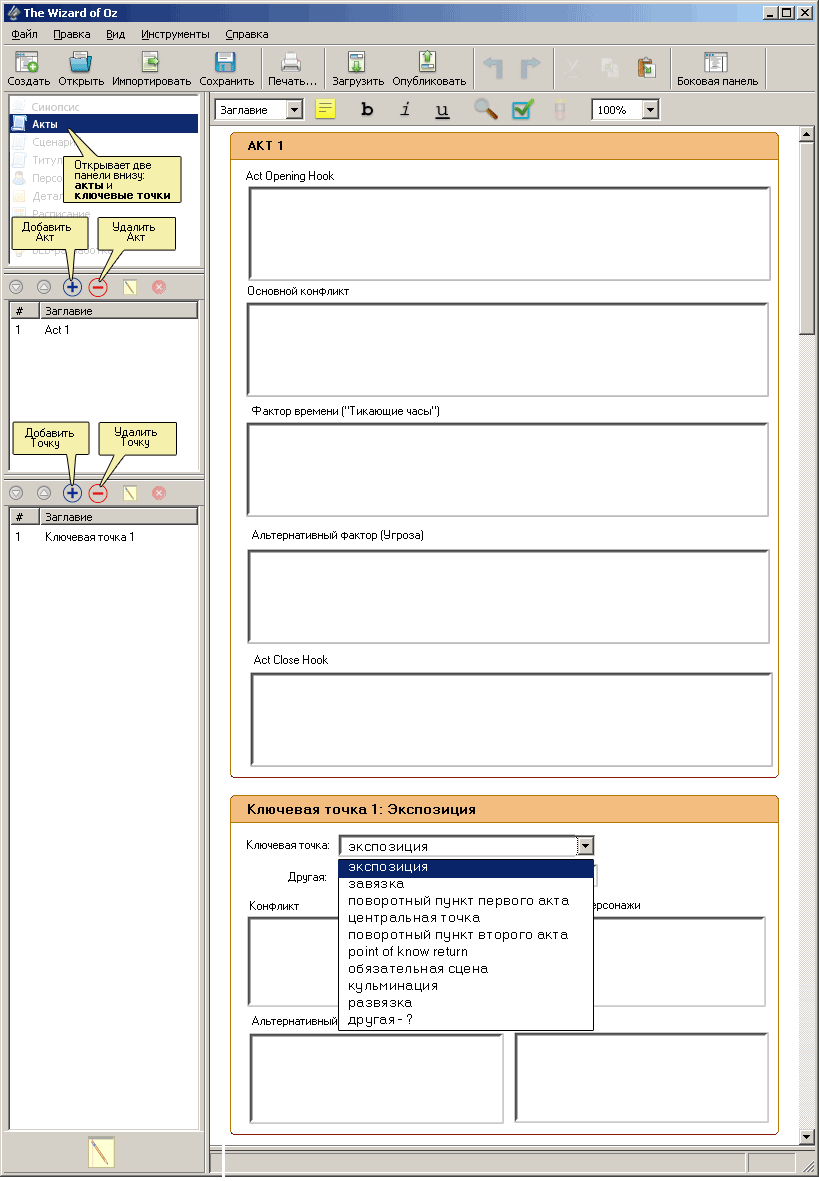Viewport: 819px width, 1181px height.
Task: Click the vertical scrollbar down arrow
Action: tap(807, 1137)
